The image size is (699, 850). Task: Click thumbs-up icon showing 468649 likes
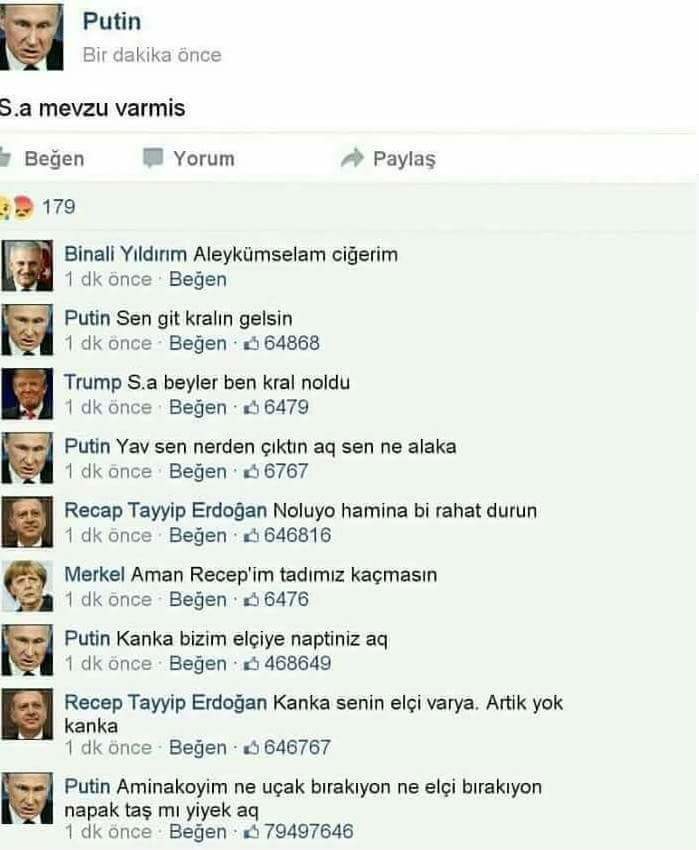pyautogui.click(x=251, y=664)
